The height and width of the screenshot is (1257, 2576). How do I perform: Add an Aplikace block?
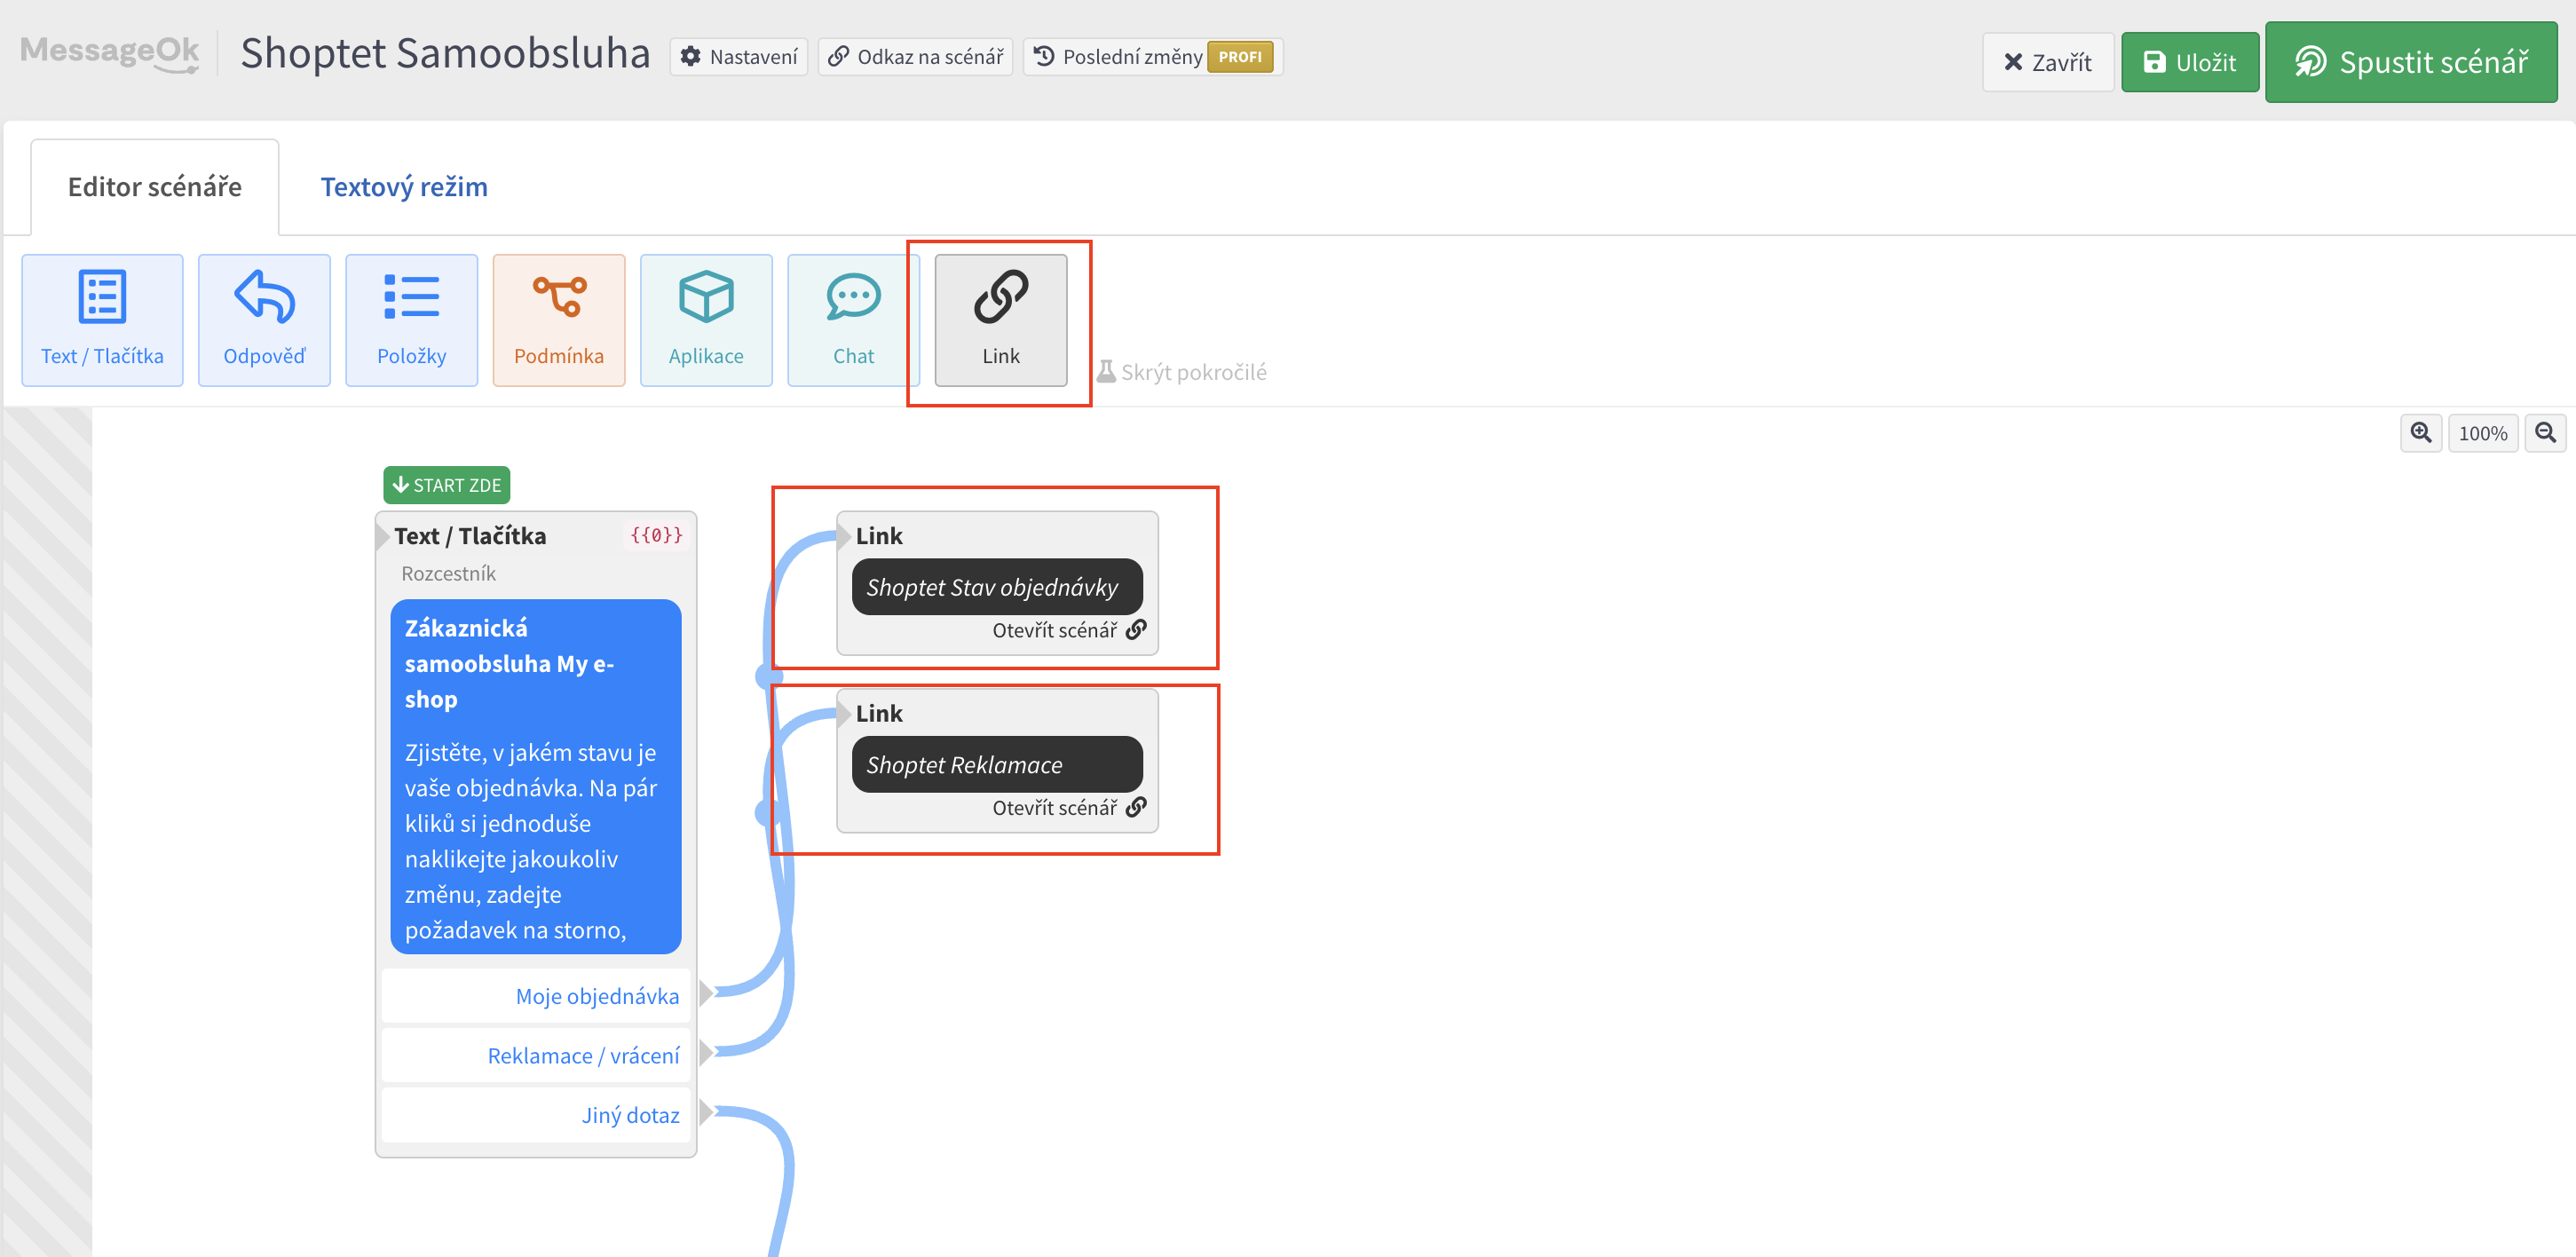click(x=706, y=320)
